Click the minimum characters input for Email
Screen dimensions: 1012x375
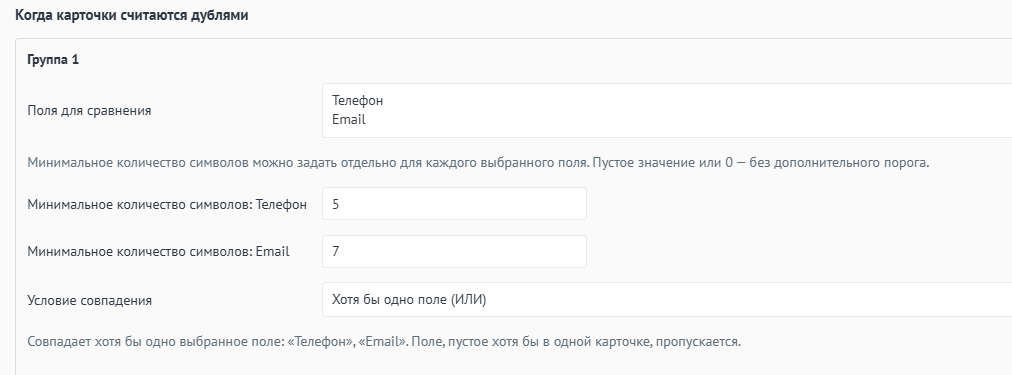454,252
